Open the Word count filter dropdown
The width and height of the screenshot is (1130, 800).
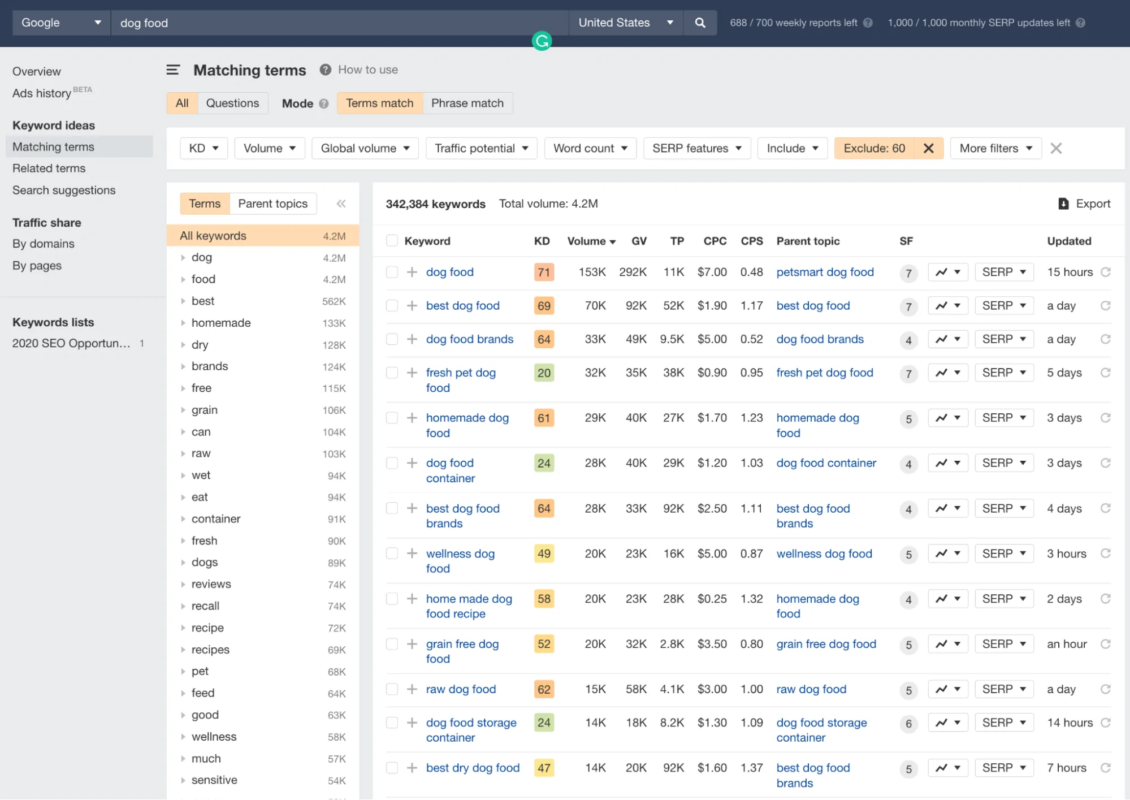pyautogui.click(x=590, y=148)
